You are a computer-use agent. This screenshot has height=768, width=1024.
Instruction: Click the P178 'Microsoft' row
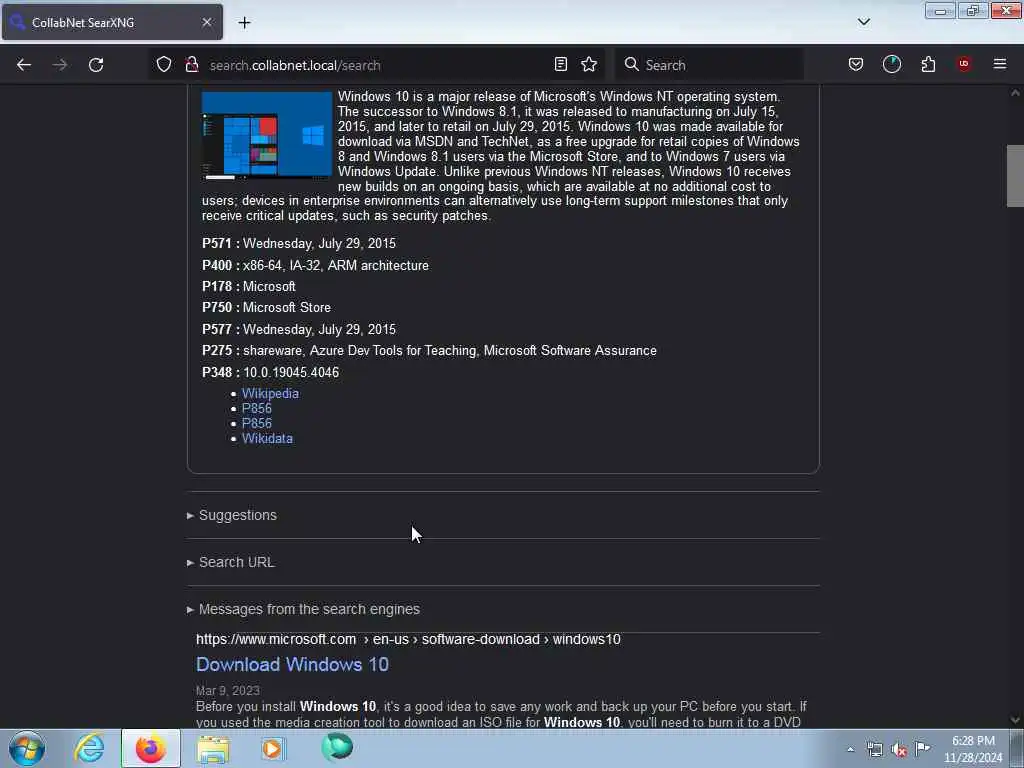click(x=249, y=287)
